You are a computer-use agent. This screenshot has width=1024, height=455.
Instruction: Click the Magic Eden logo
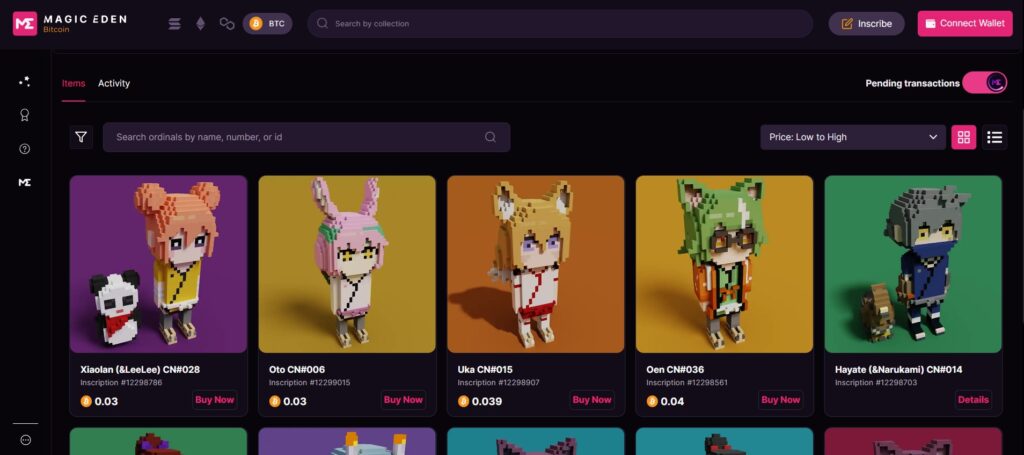pyautogui.click(x=69, y=24)
